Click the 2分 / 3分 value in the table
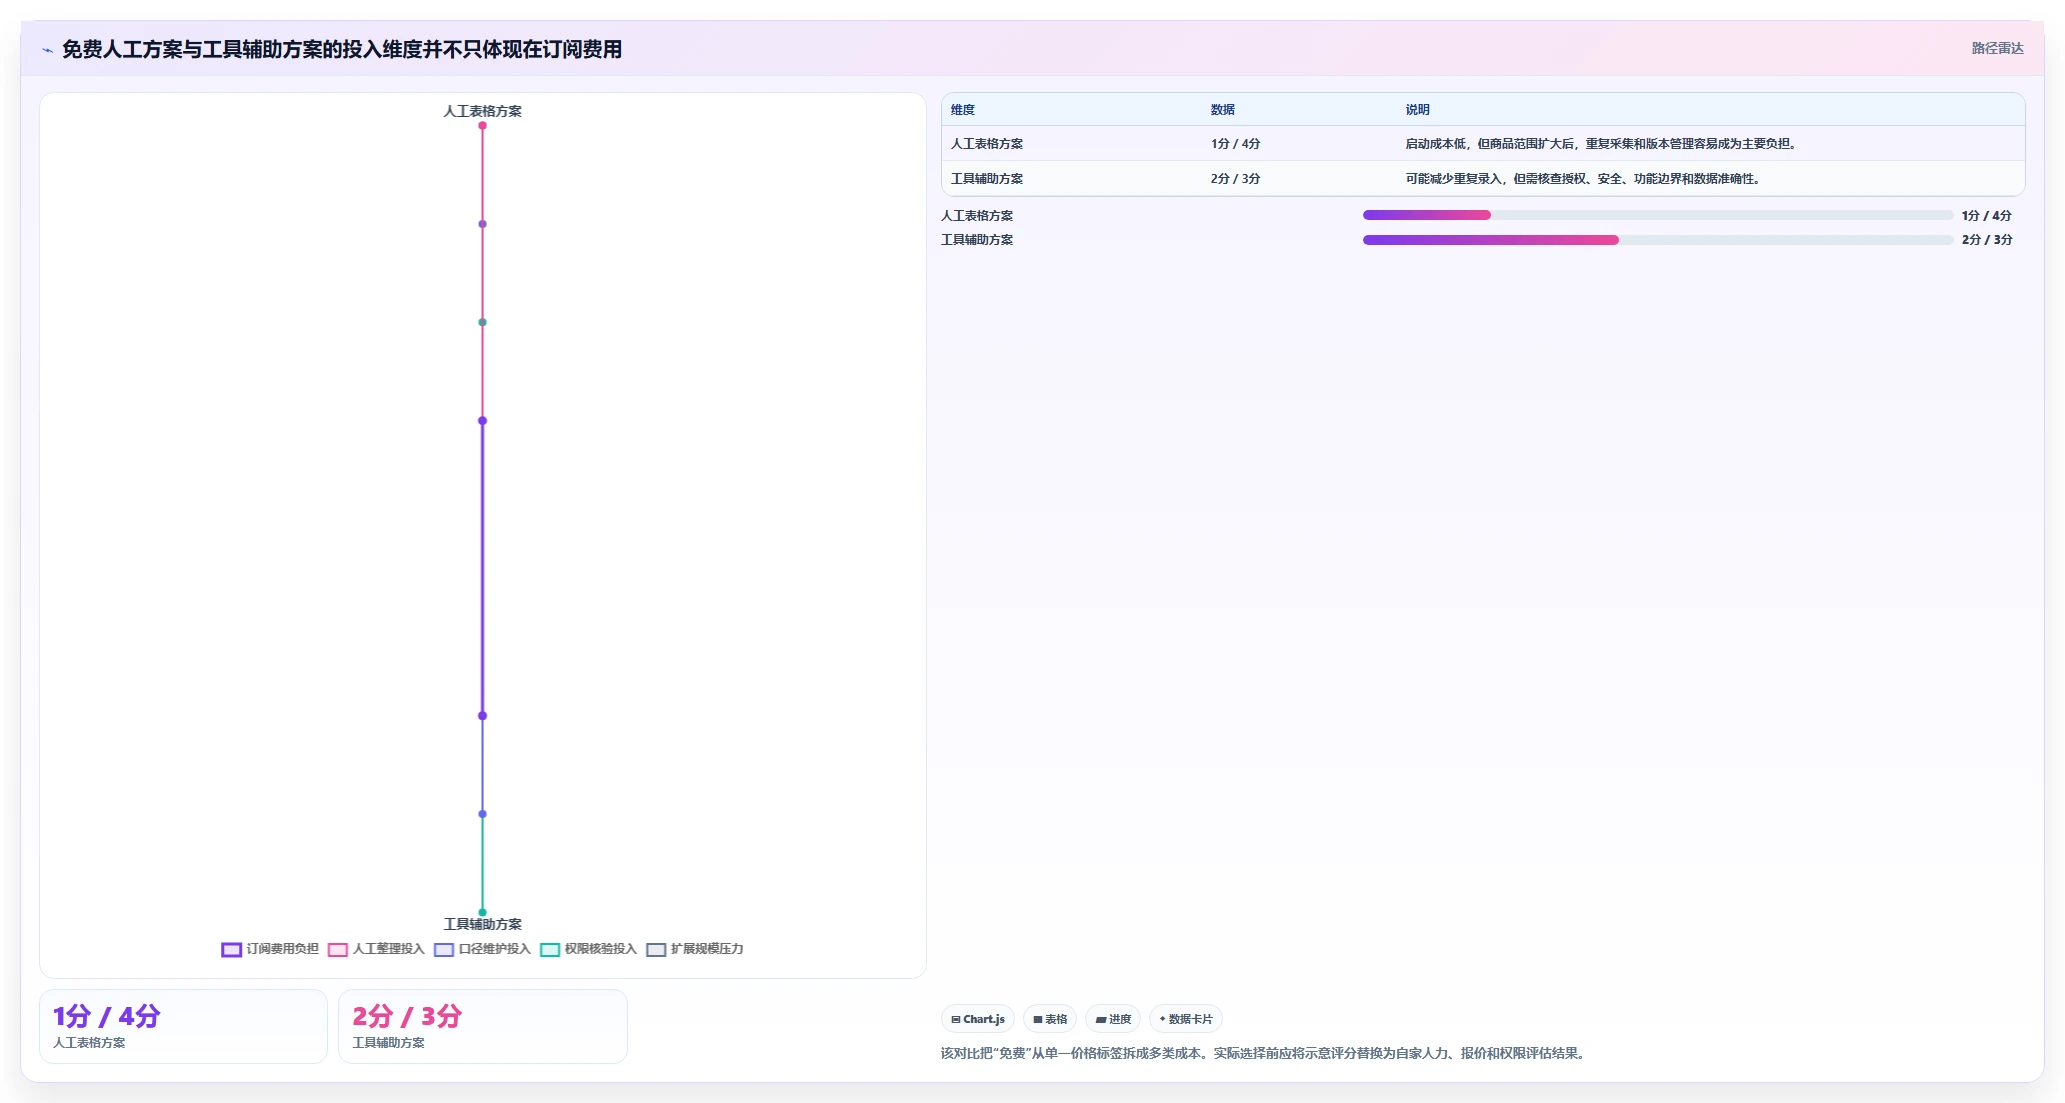Image resolution: width=2065 pixels, height=1103 pixels. tap(1235, 179)
